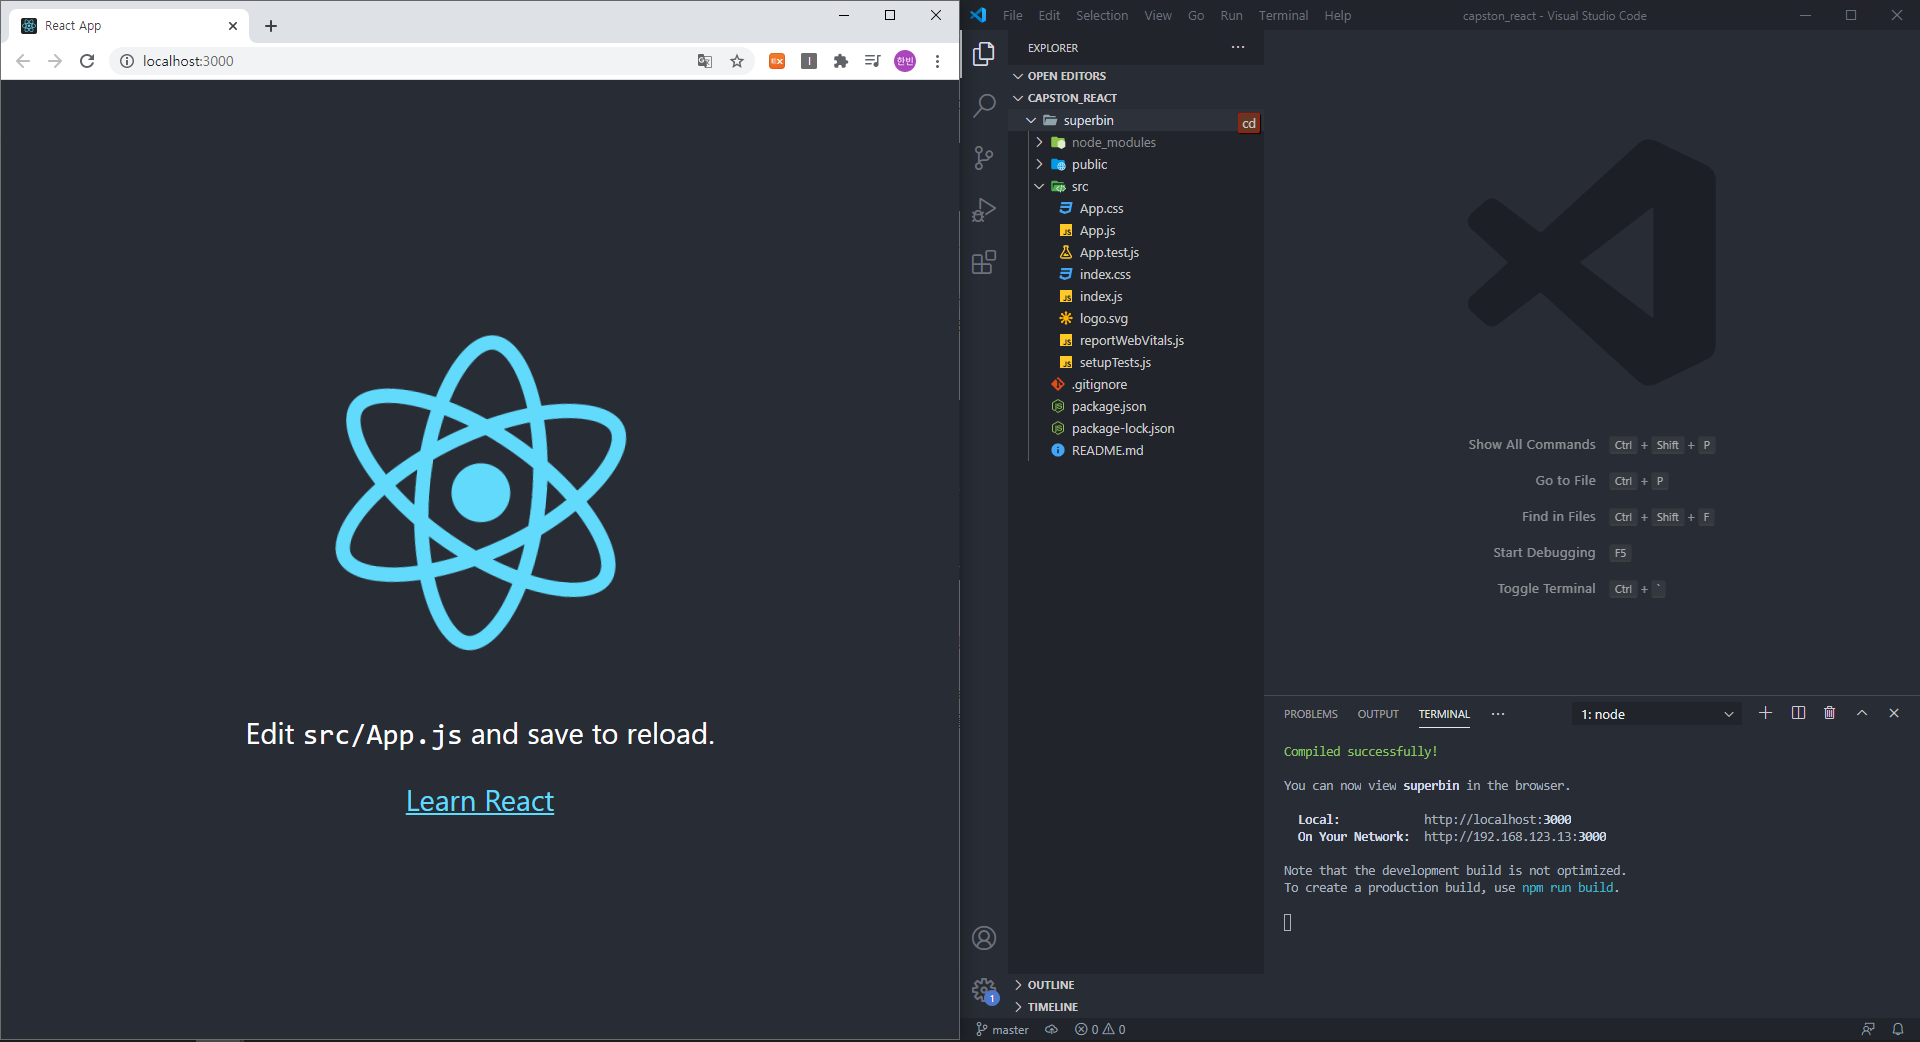The width and height of the screenshot is (1920, 1042).
Task: Open the Source Control view
Action: 984,157
